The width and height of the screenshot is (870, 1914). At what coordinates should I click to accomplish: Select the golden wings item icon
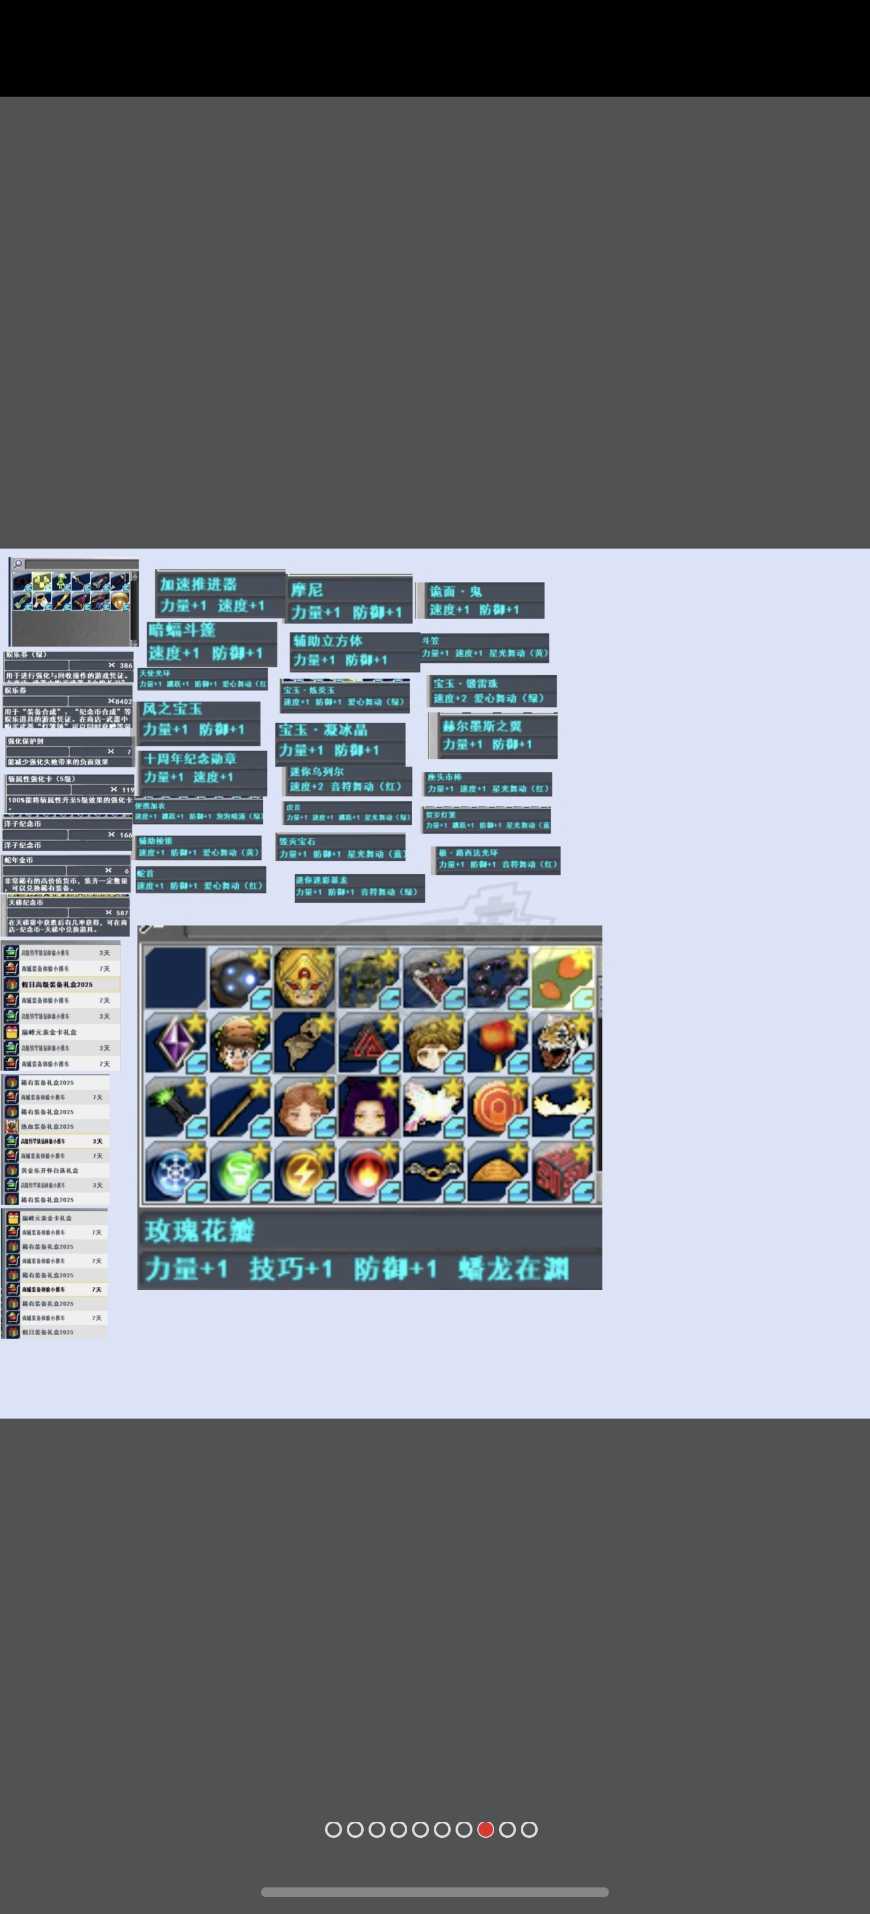tap(562, 1106)
